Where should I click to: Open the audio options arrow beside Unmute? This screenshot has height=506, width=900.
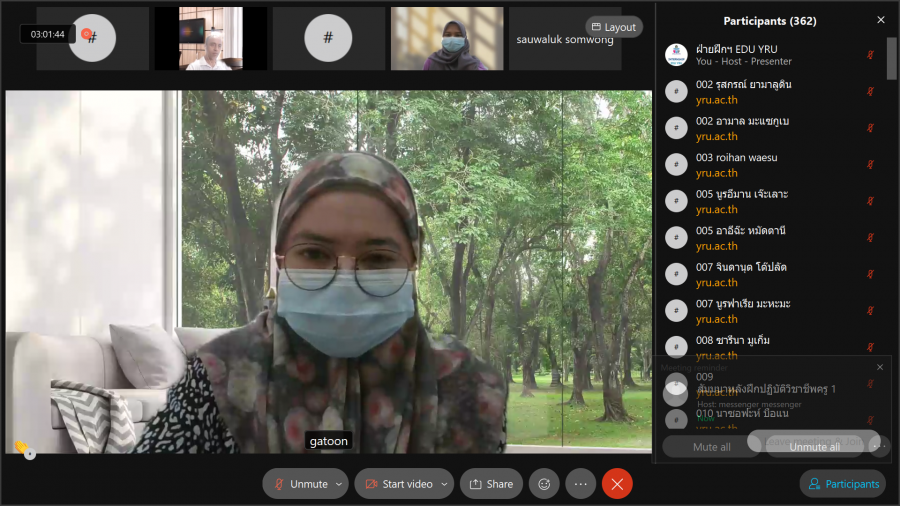[x=339, y=484]
